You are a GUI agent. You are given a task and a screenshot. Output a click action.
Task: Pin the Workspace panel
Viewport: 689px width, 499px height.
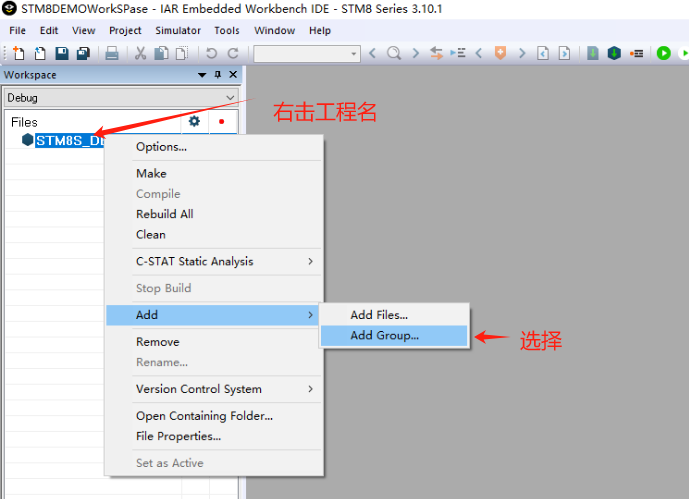pos(218,75)
